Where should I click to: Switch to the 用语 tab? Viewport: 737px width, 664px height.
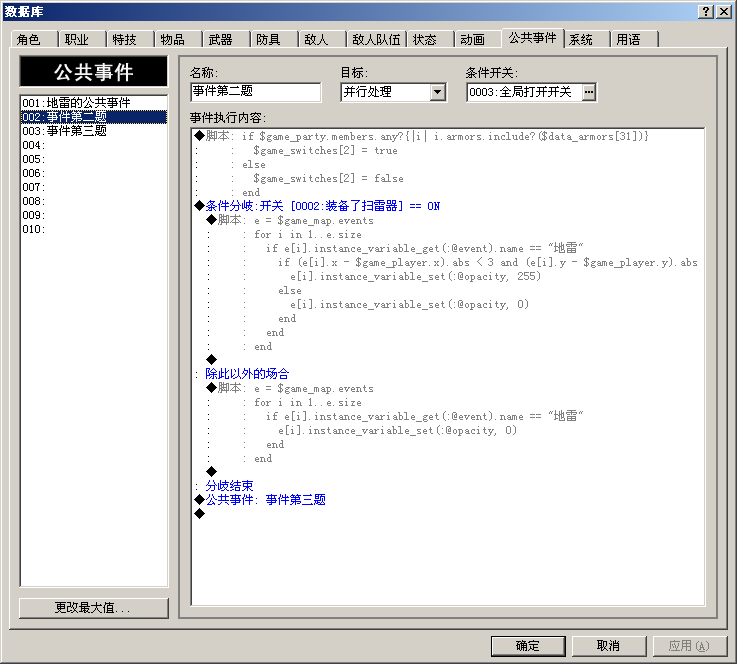coord(634,39)
